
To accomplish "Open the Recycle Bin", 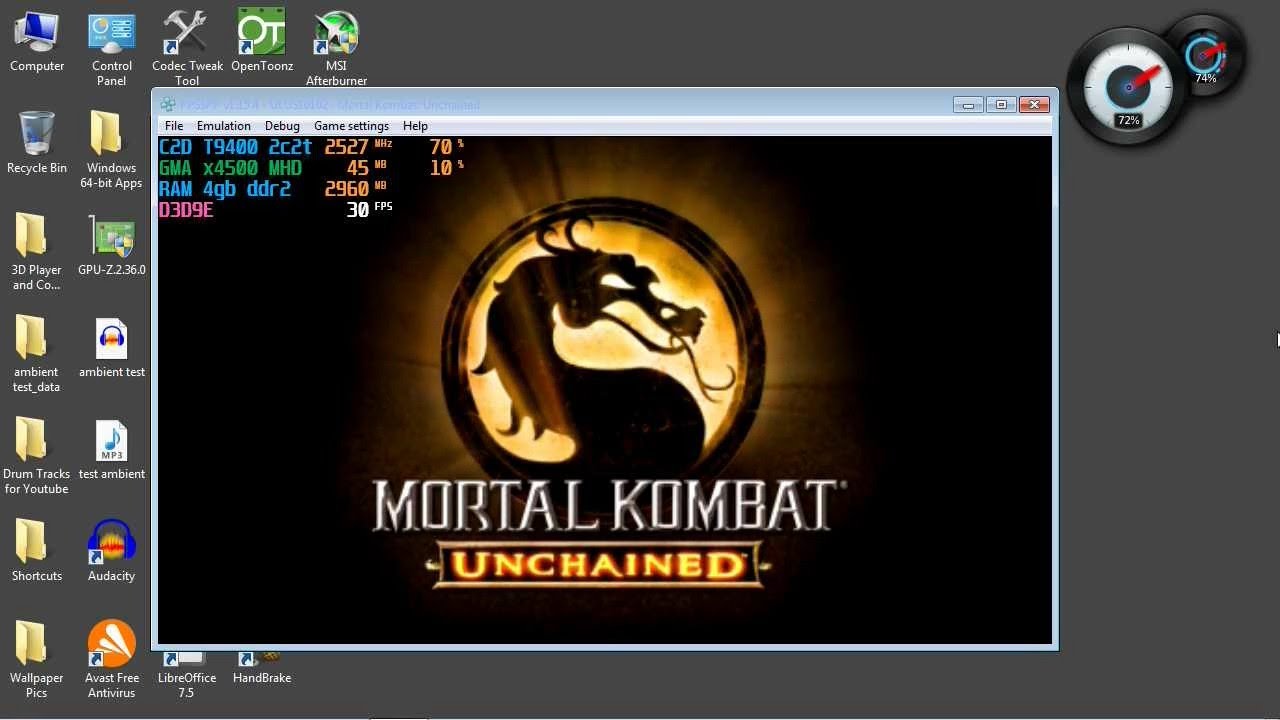I will 37,143.
